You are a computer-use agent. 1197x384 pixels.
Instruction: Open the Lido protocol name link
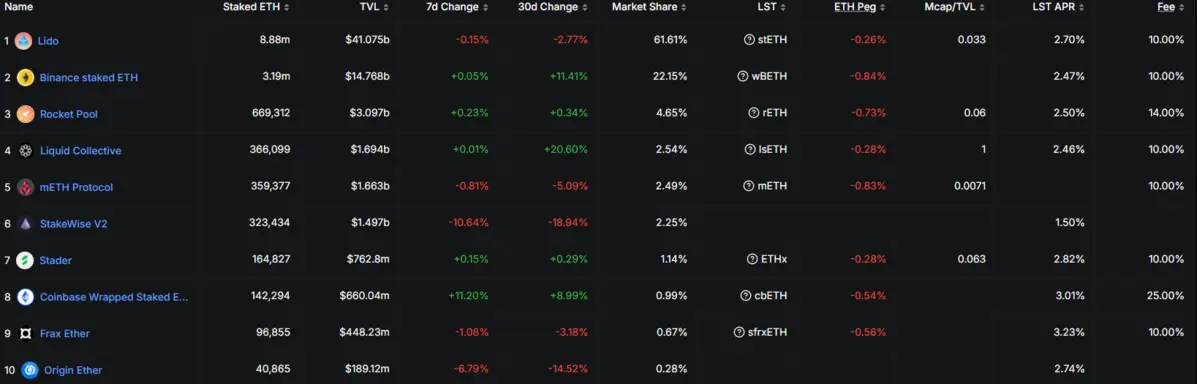pos(48,40)
